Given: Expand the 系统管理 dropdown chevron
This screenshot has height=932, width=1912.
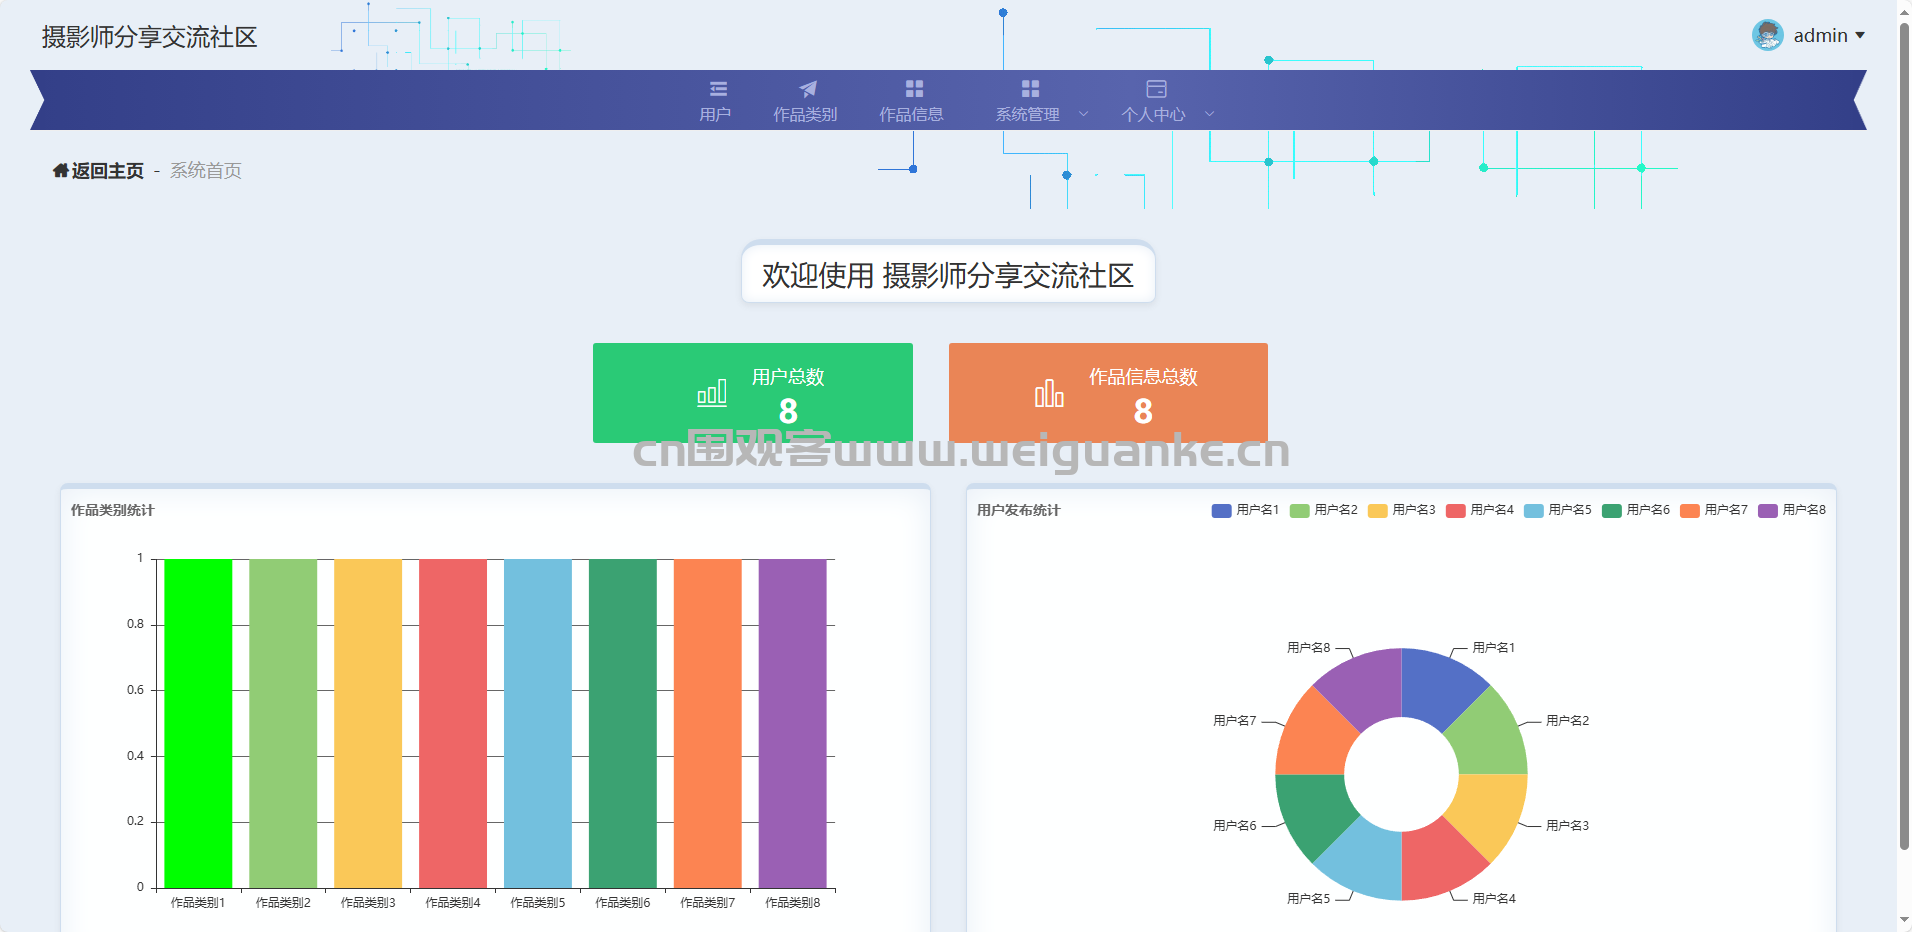Looking at the screenshot, I should (1083, 114).
